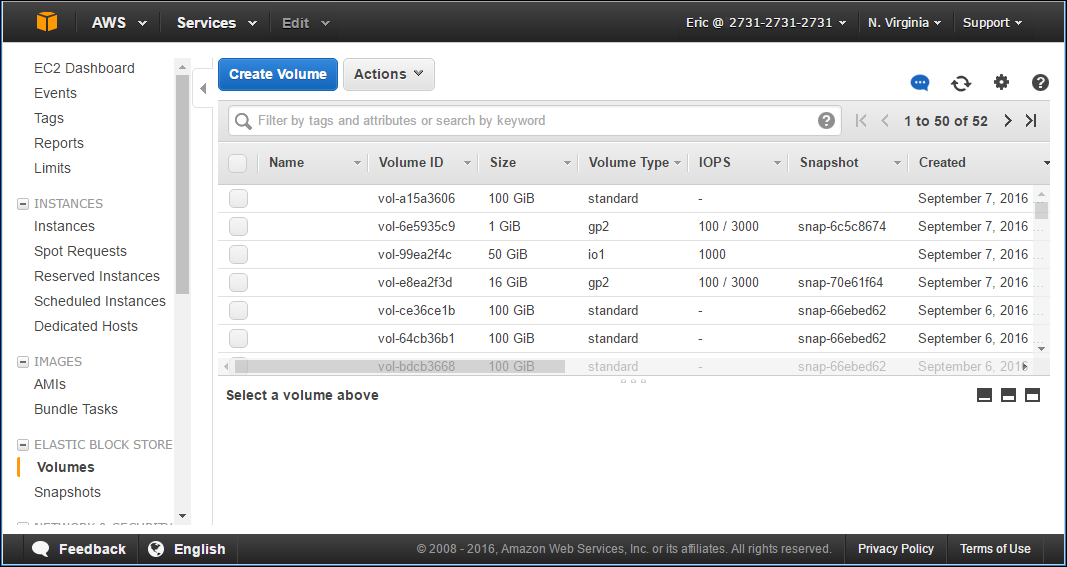Open table settings gear icon
The height and width of the screenshot is (567, 1067).
(1001, 82)
